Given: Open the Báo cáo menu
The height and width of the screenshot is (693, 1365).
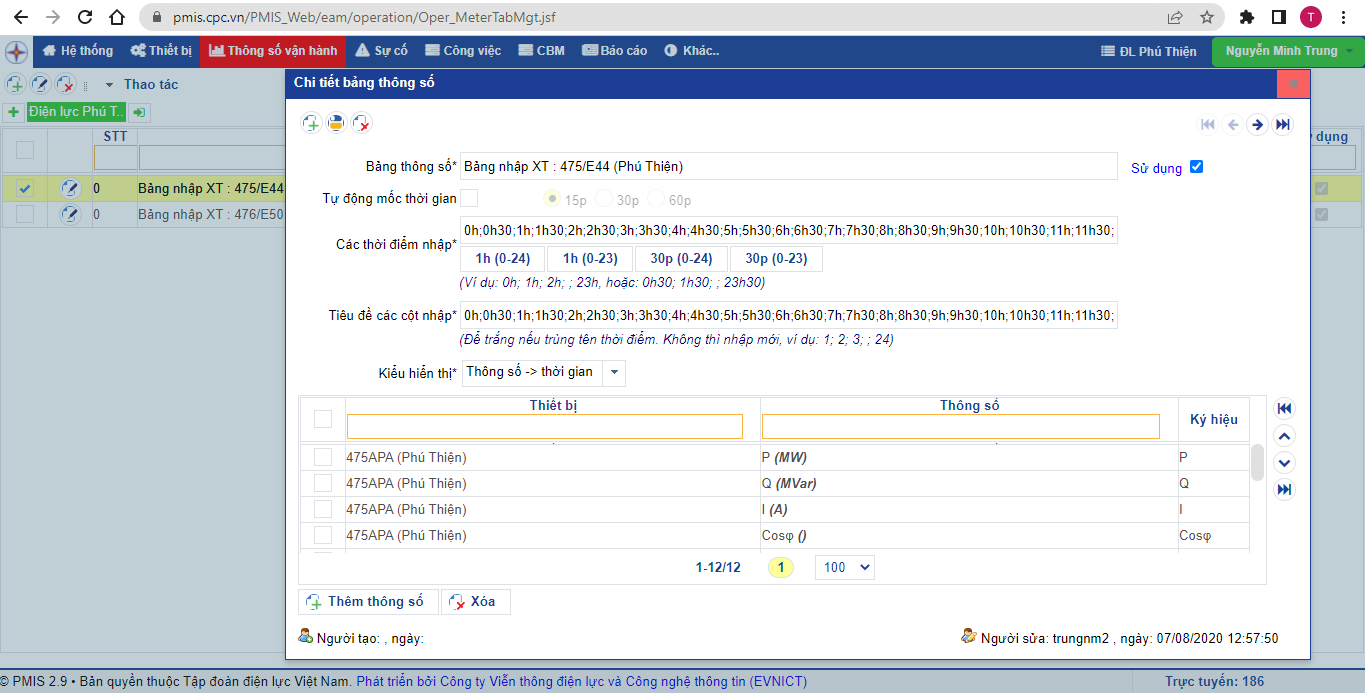Looking at the screenshot, I should point(615,51).
